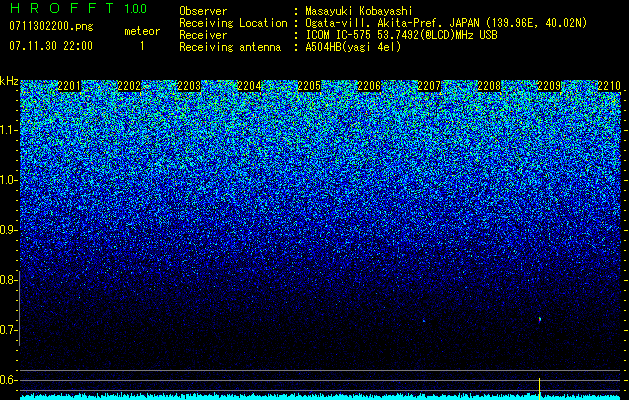Click the 2205 time marker
This screenshot has width=629, height=400.
(309, 86)
